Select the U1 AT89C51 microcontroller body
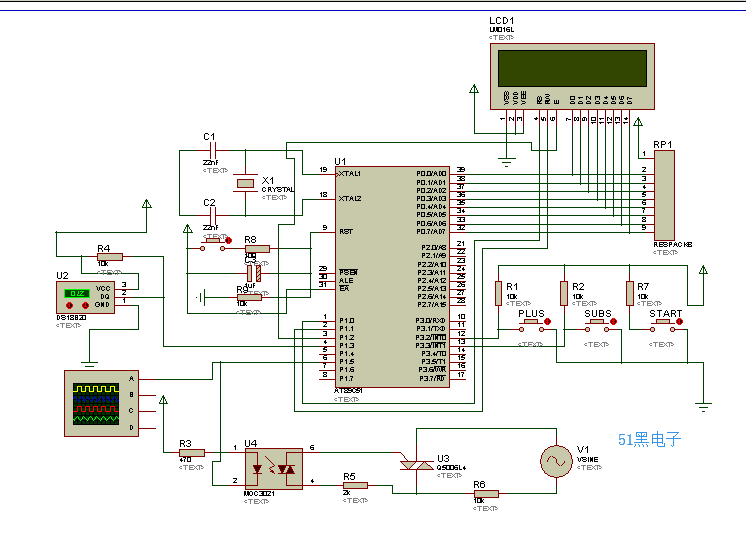 click(x=393, y=277)
